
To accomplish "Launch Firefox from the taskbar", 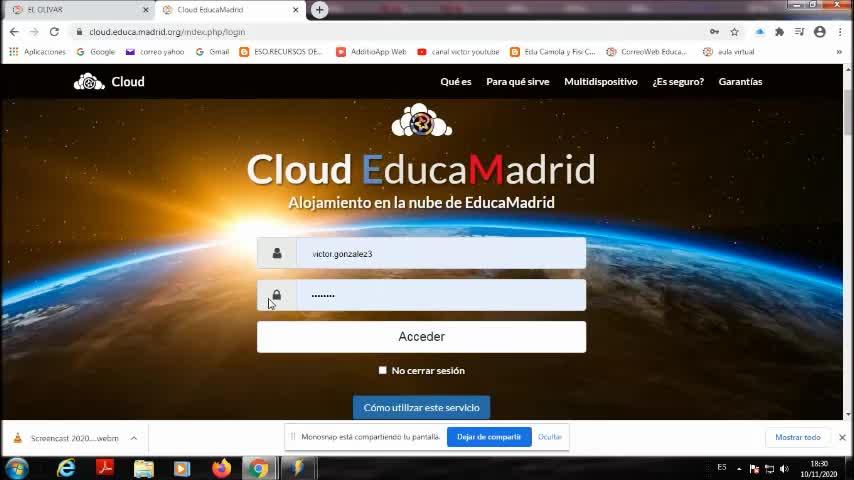I will click(x=221, y=469).
